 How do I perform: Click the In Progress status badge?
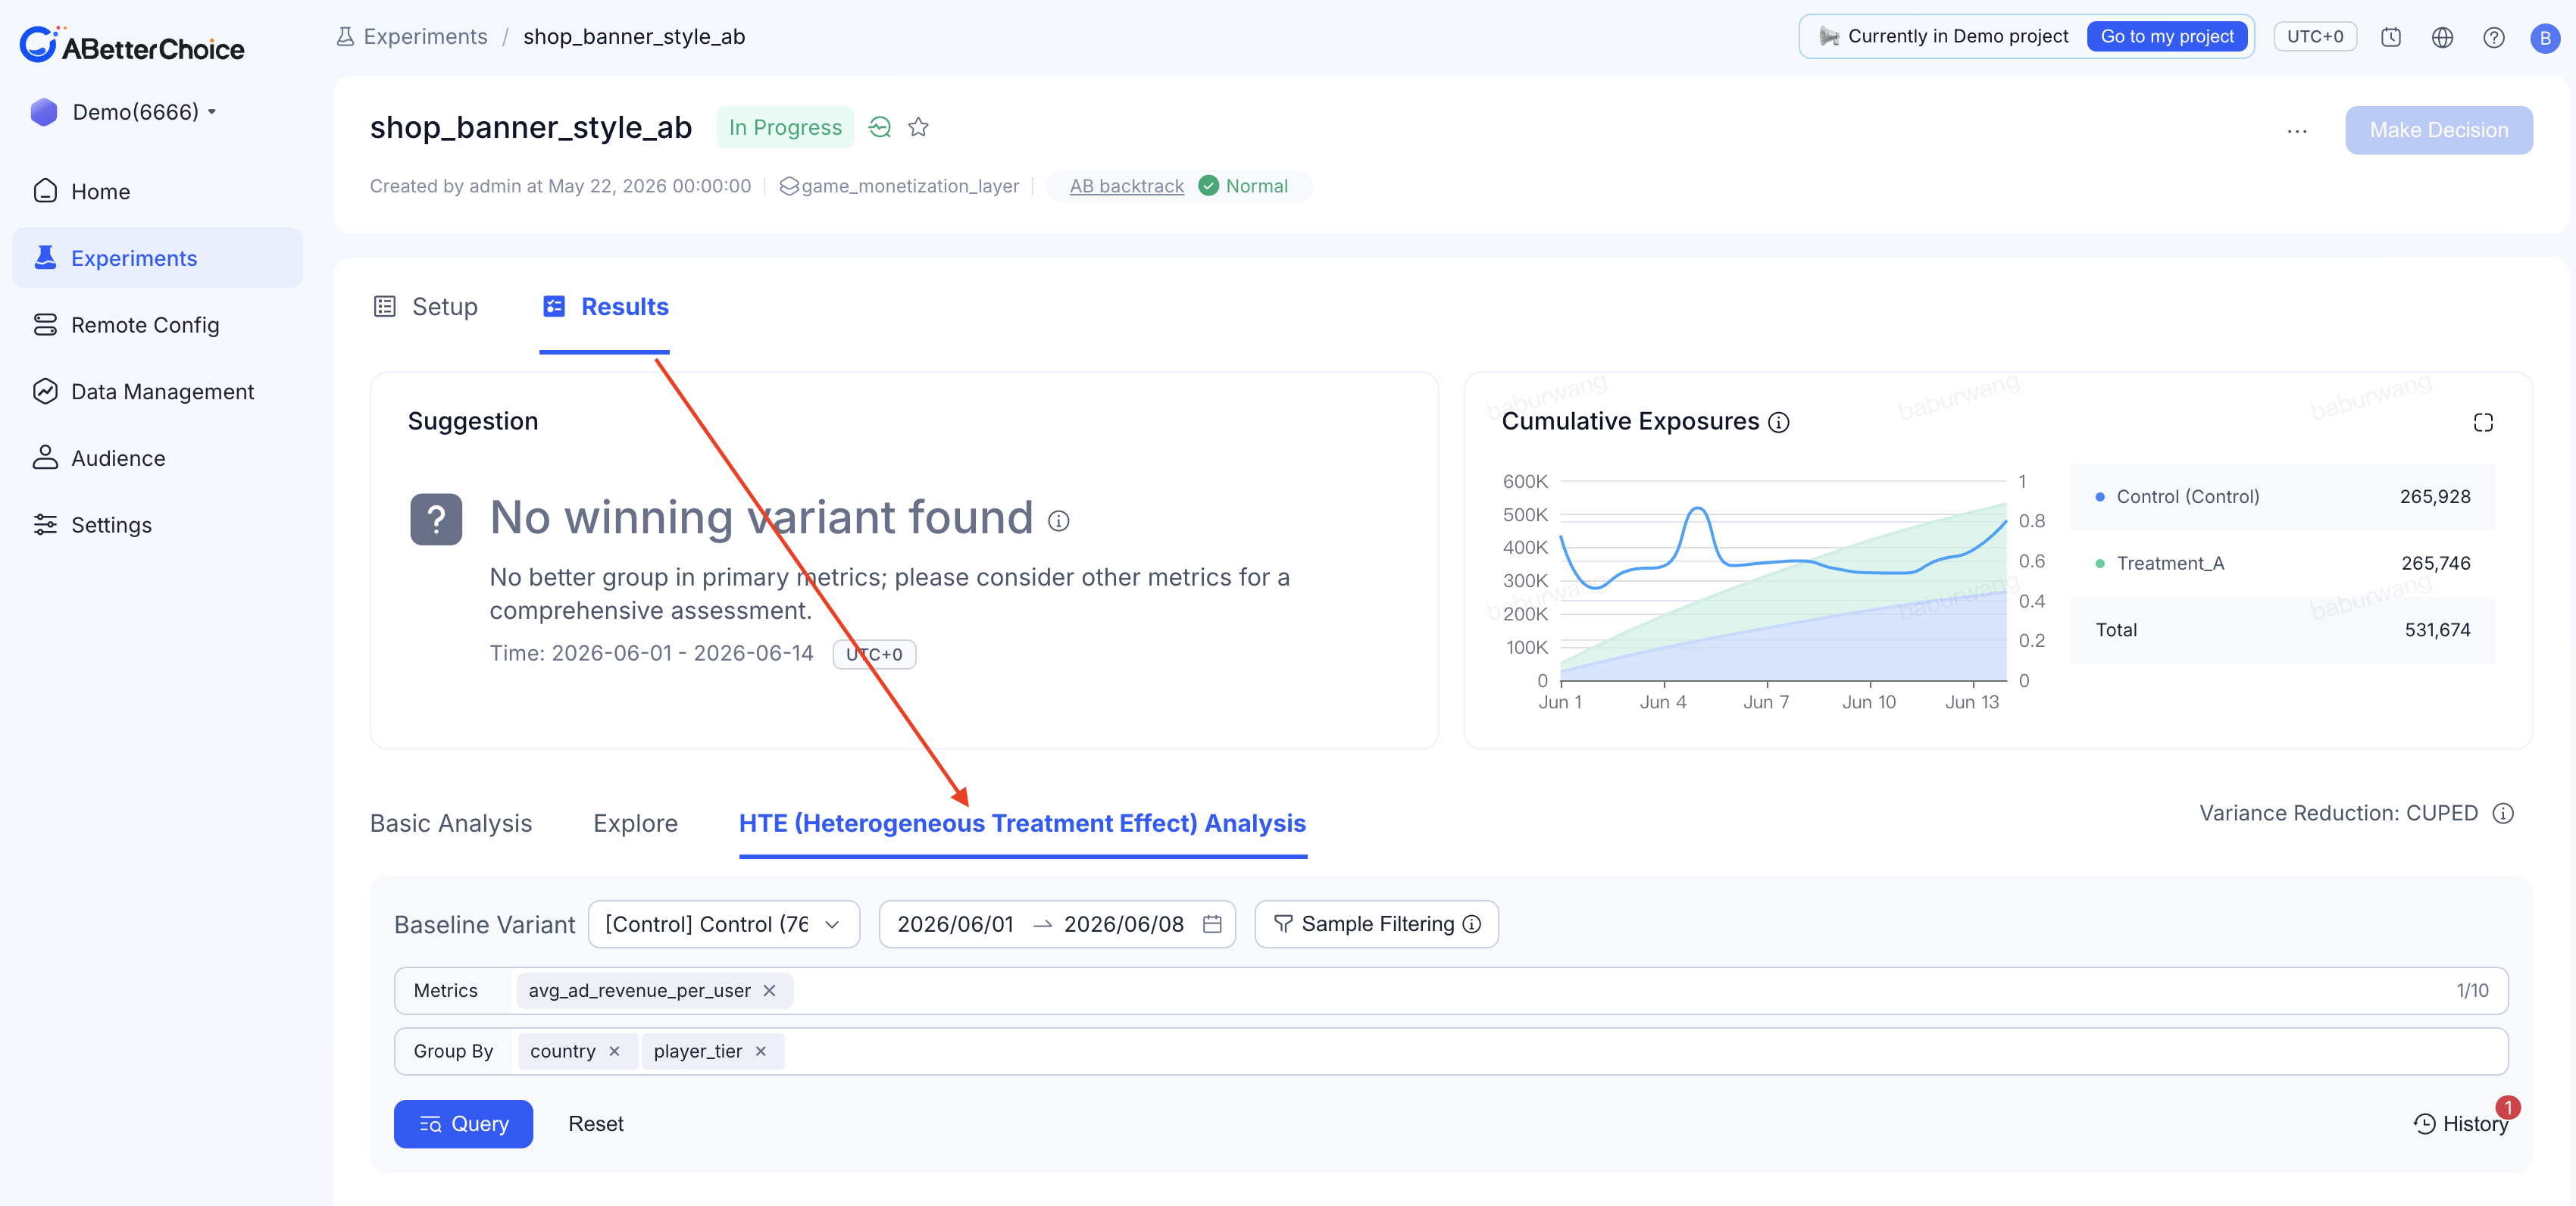tap(785, 128)
